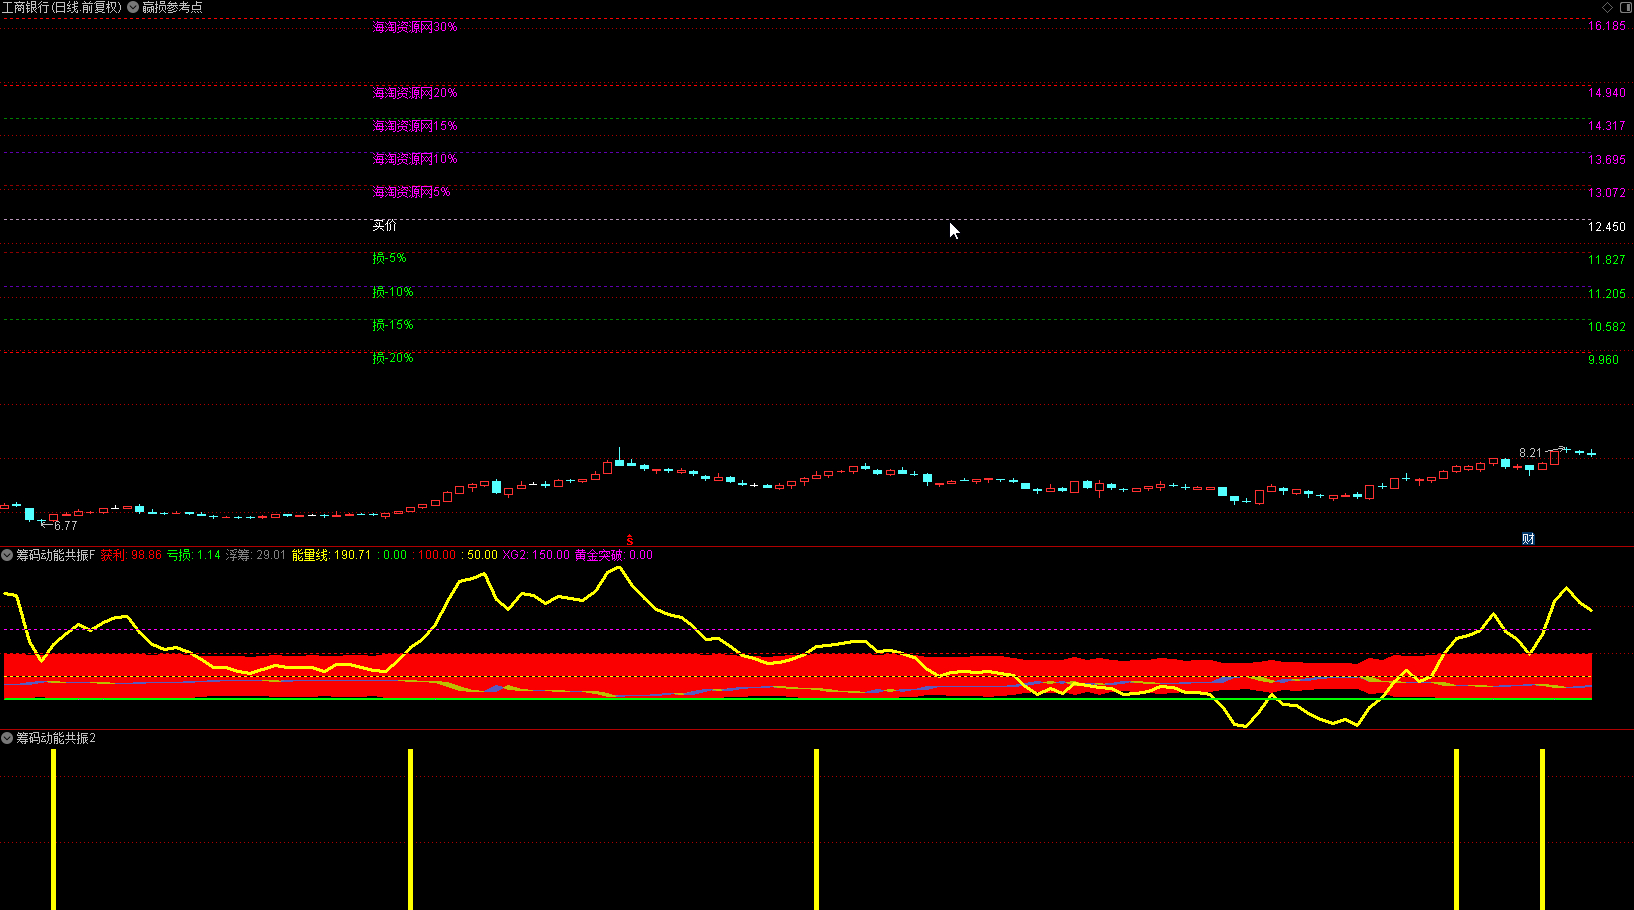Click the red S marker on the chart
This screenshot has height=910, width=1634.
pos(630,540)
